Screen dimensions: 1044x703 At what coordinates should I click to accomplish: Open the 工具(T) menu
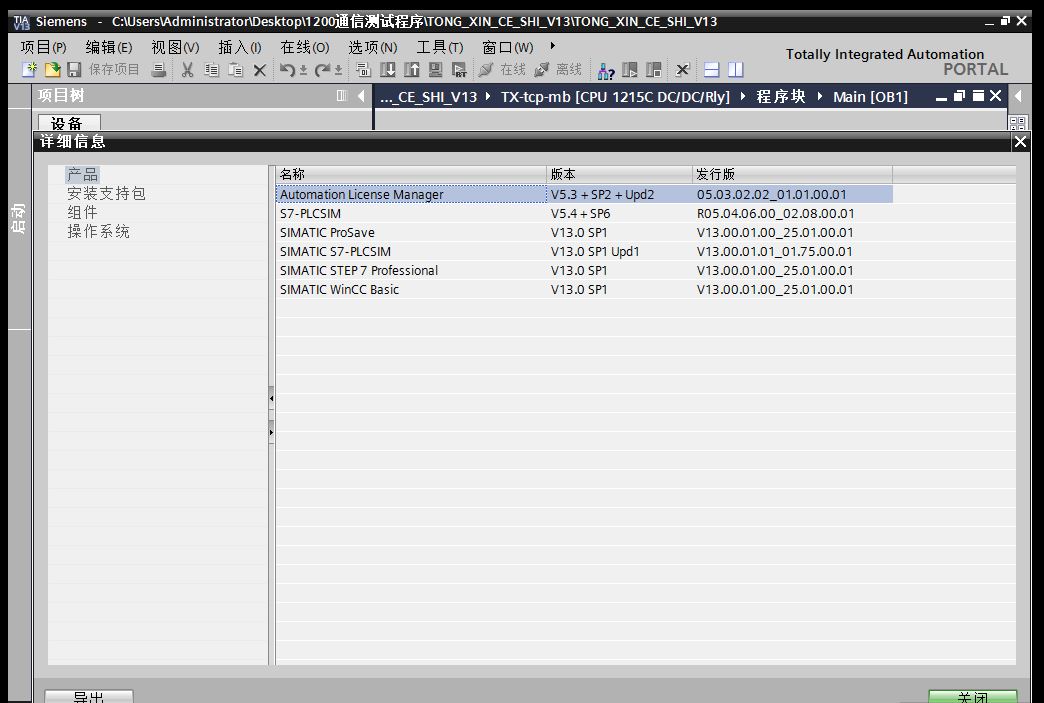[439, 47]
